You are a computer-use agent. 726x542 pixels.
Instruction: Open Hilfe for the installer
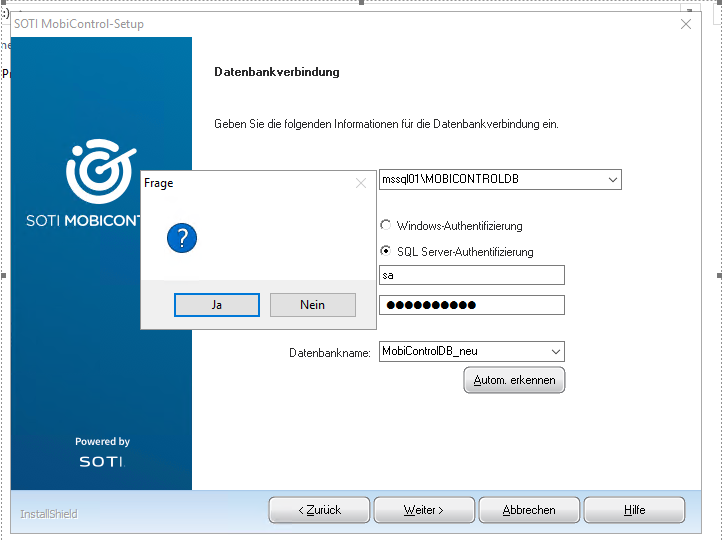click(x=634, y=510)
